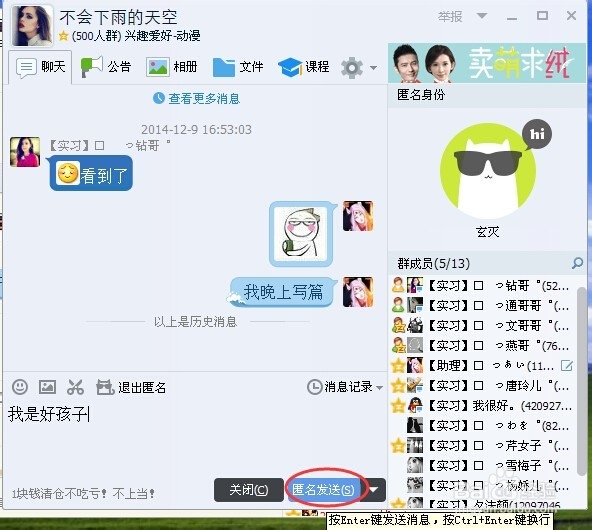Expand the 消息记录 dropdown arrow
This screenshot has width=592, height=530.
point(379,388)
